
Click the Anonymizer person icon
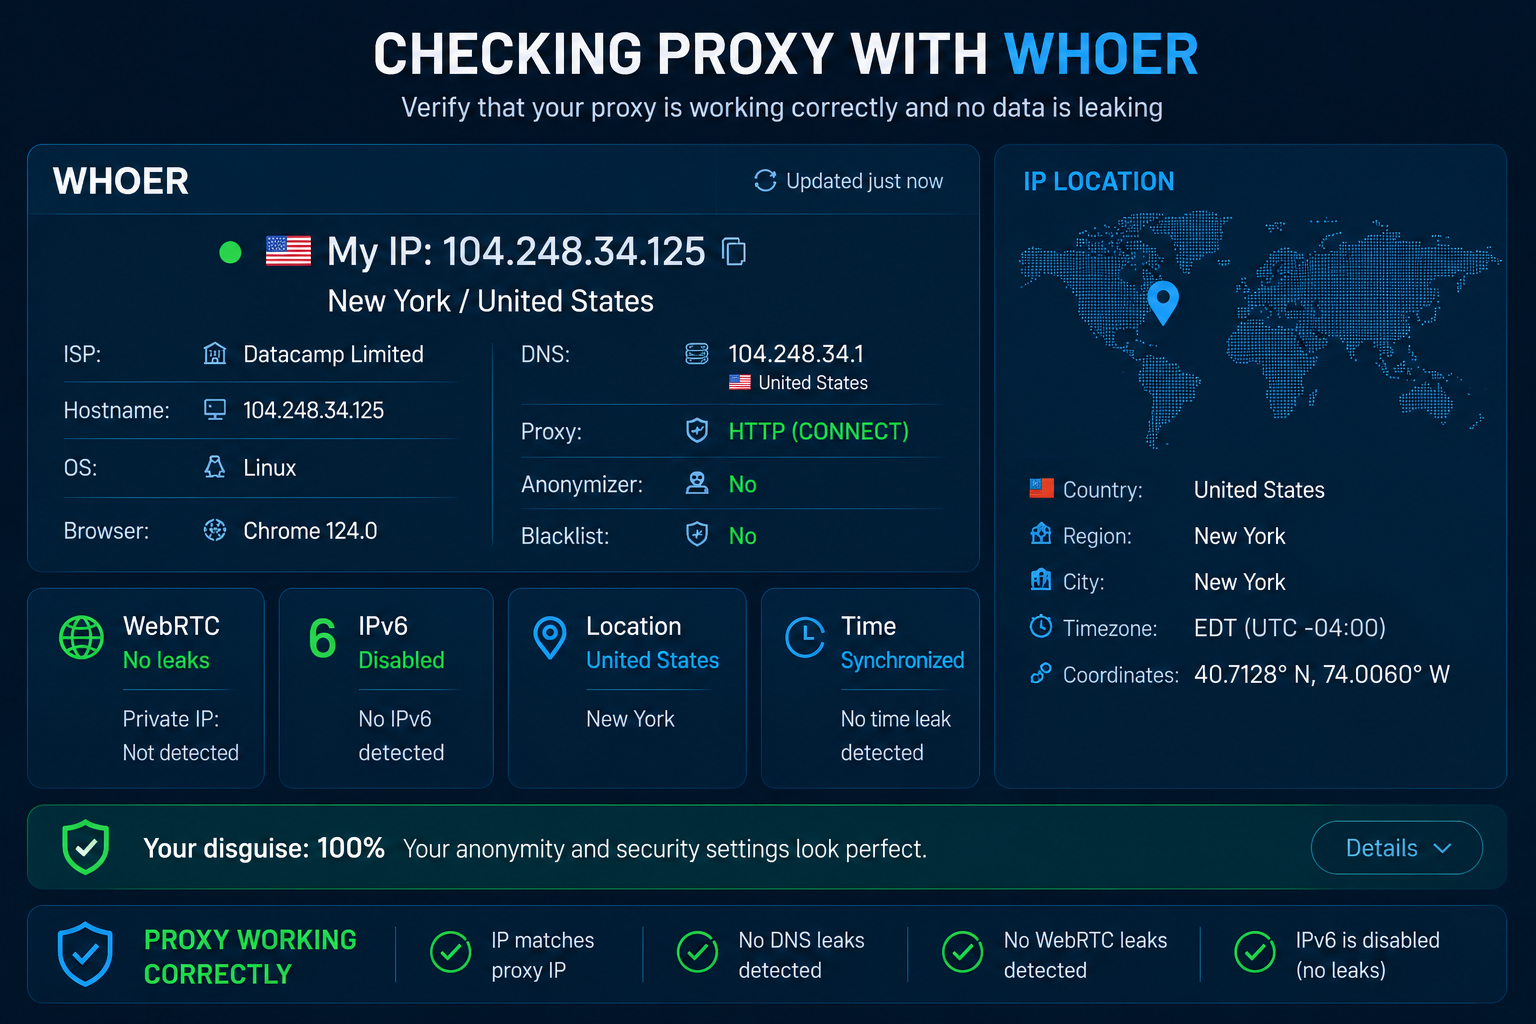point(697,484)
